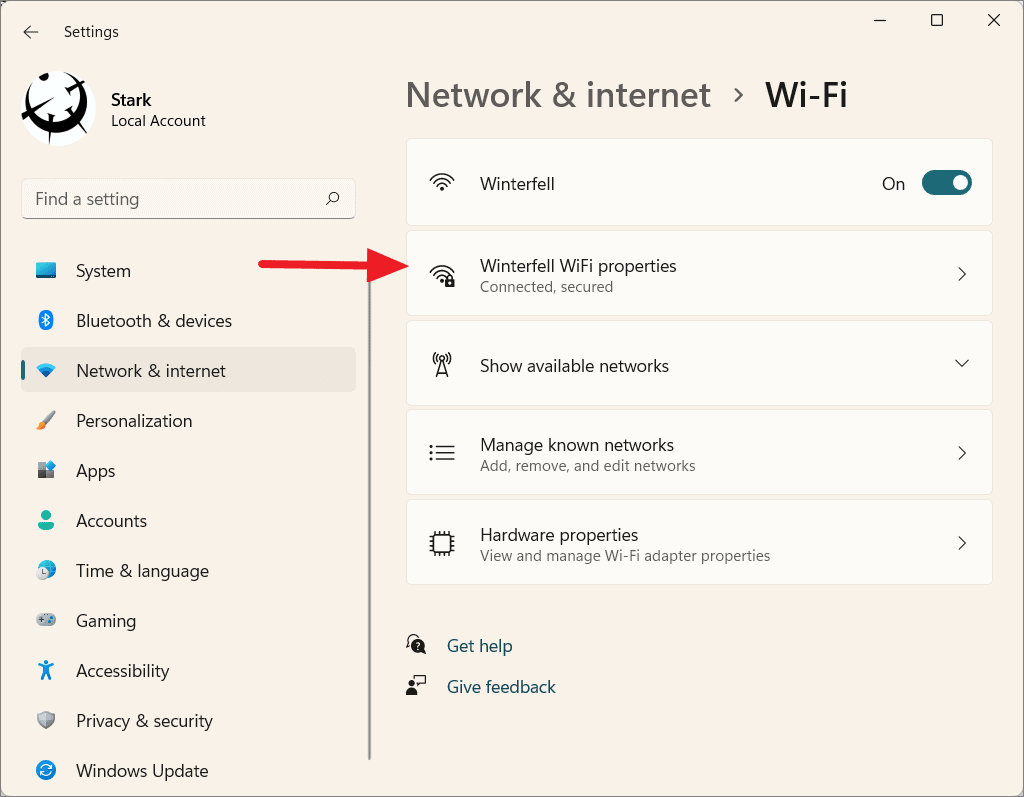
Task: Click the Give feedback link
Action: point(500,686)
